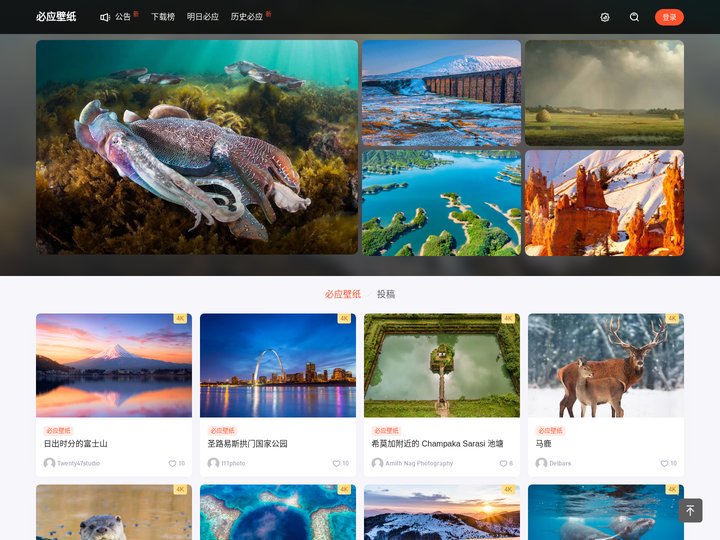The height and width of the screenshot is (540, 720).
Task: Select the 必应壁纸 tab
Action: pos(343,294)
